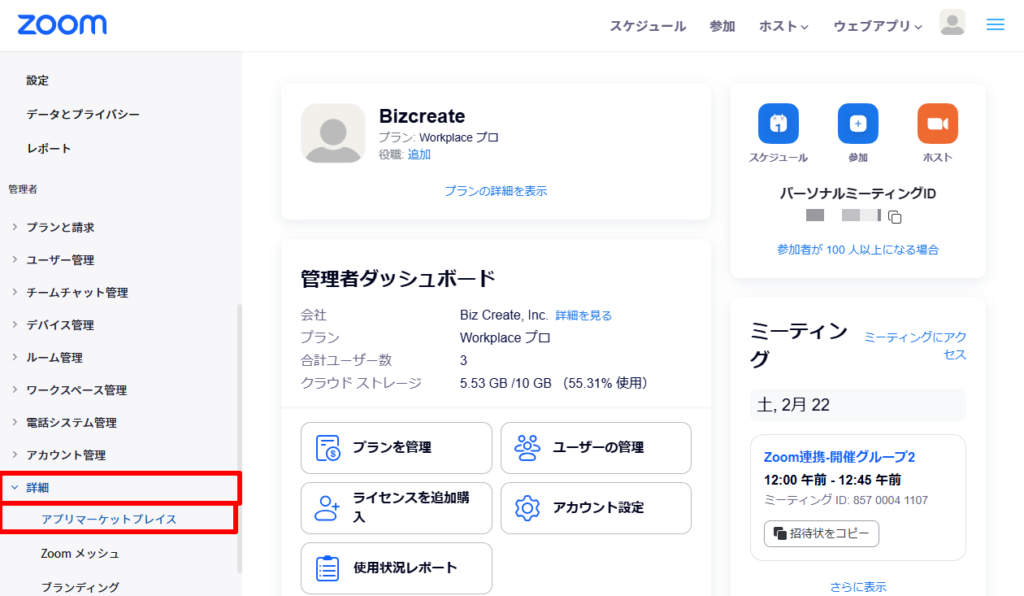Click the blue スケジュール calendar icon
Viewport: 1024px width, 596px height.
778,123
